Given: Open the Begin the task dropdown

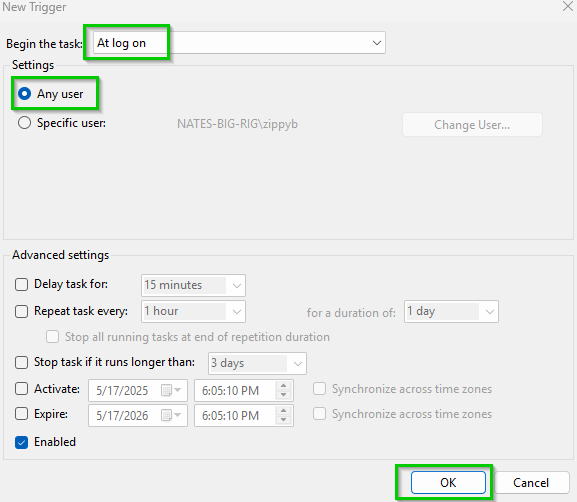Looking at the screenshot, I should pos(239,43).
